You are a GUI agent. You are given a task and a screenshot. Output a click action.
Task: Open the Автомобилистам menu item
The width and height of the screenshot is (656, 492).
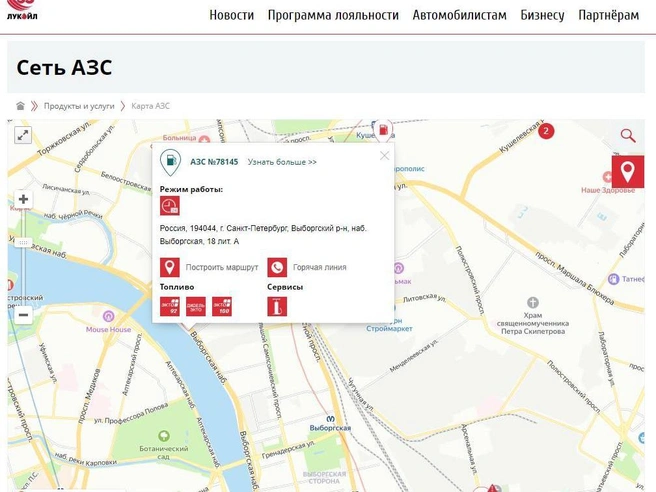point(459,15)
